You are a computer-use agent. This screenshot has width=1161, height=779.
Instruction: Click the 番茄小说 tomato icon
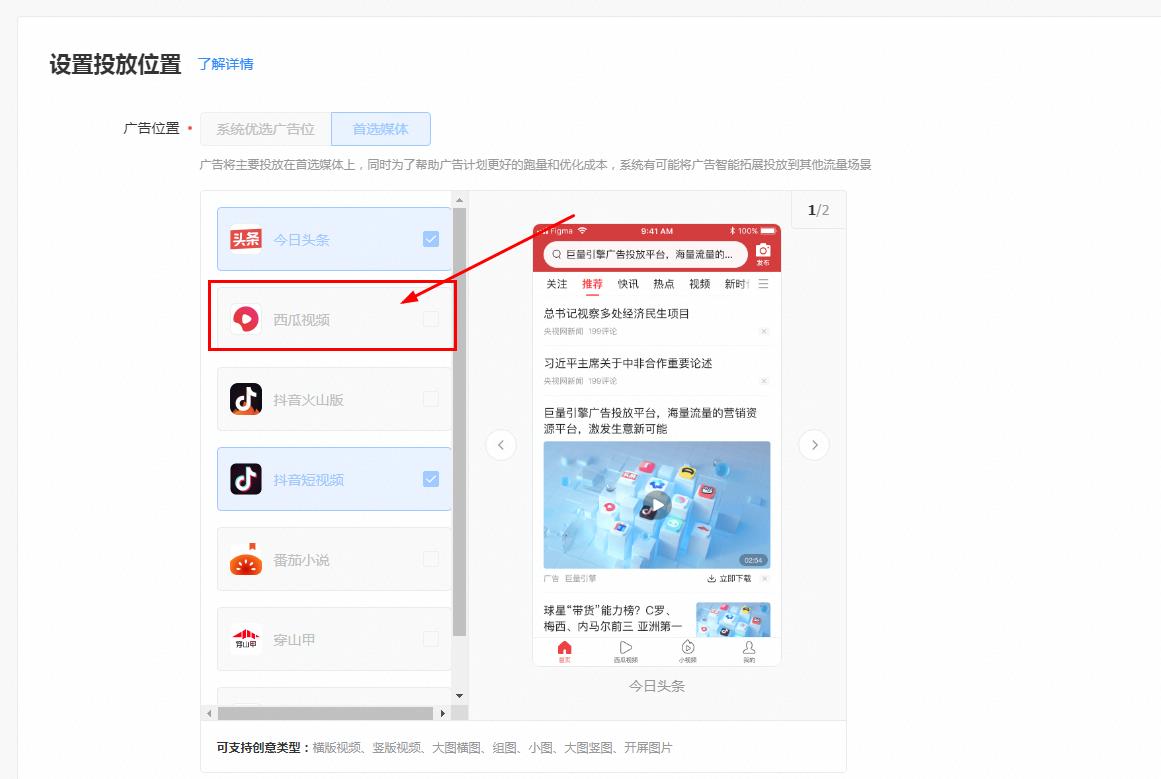pos(246,559)
